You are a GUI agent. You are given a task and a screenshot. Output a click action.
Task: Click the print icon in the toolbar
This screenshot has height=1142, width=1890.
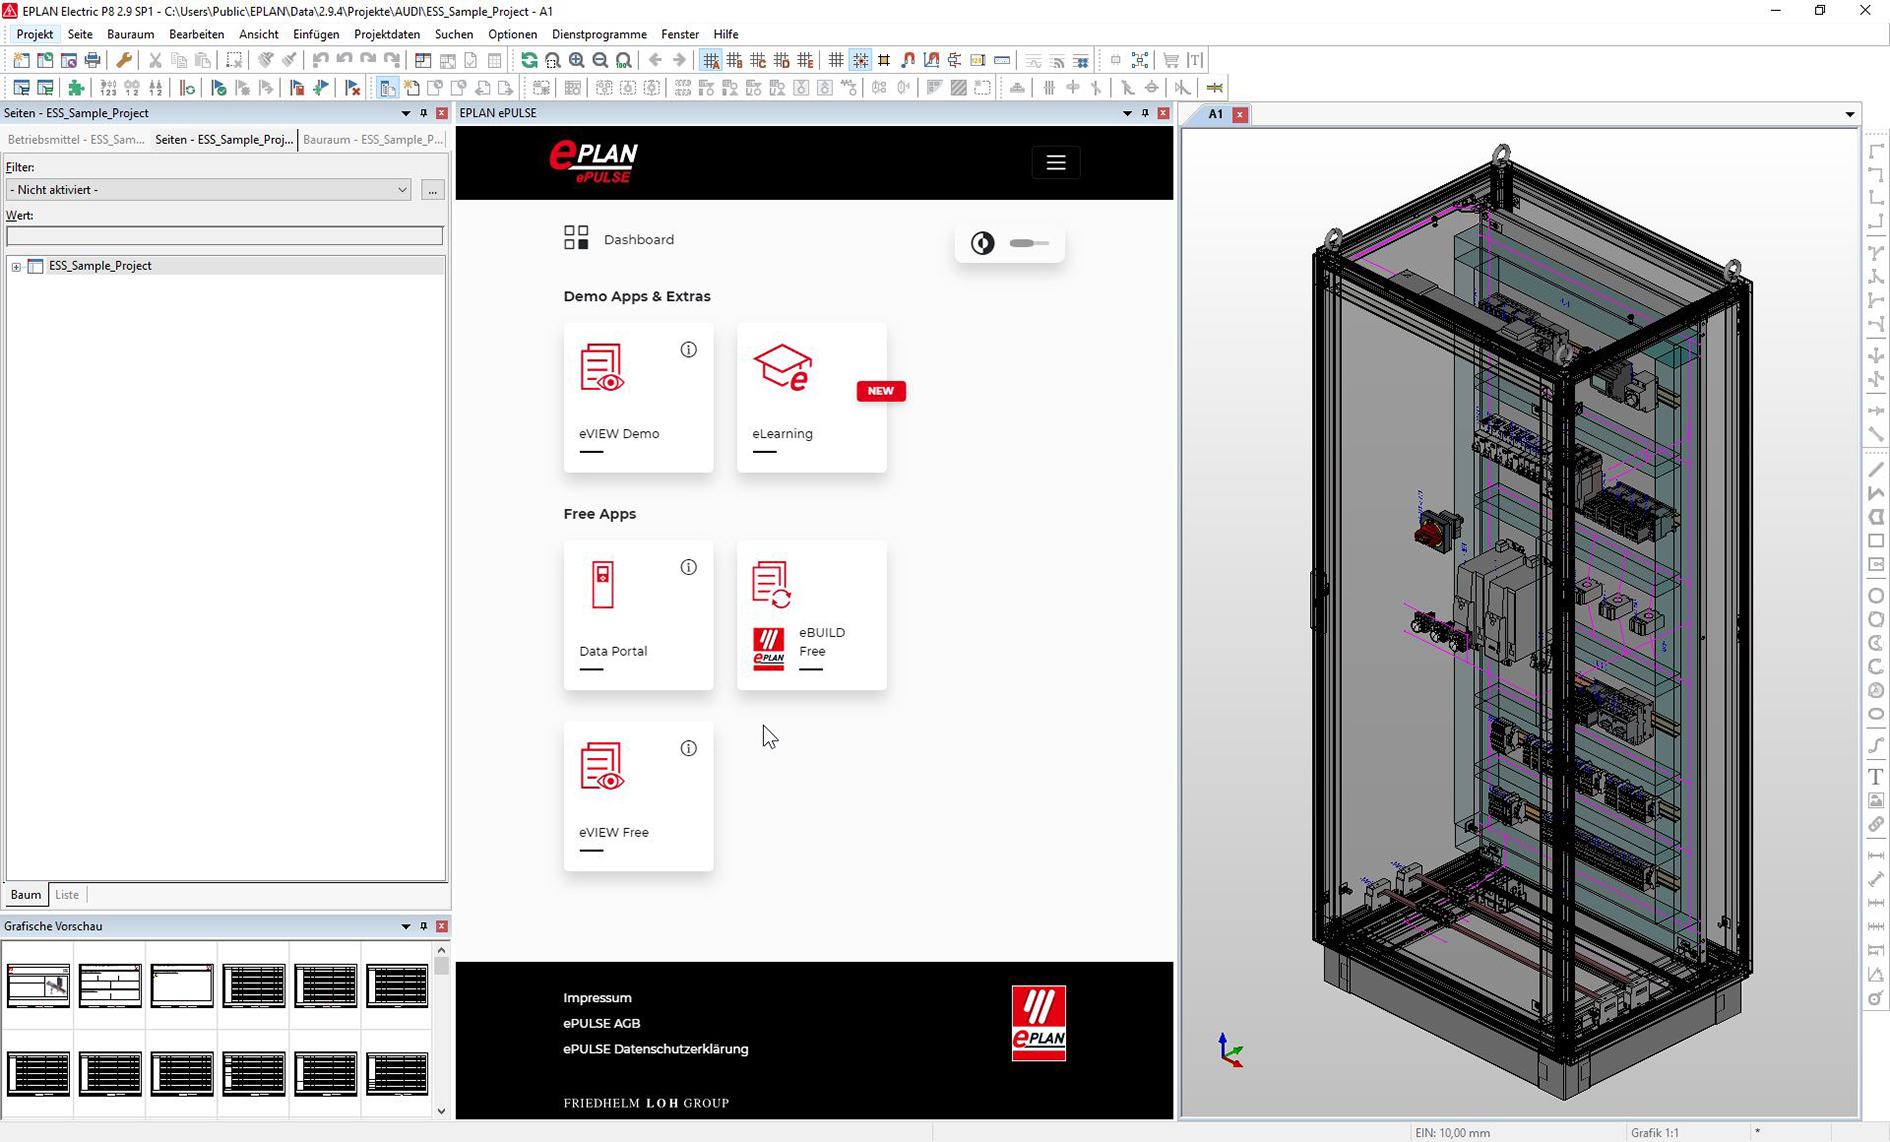coord(92,61)
